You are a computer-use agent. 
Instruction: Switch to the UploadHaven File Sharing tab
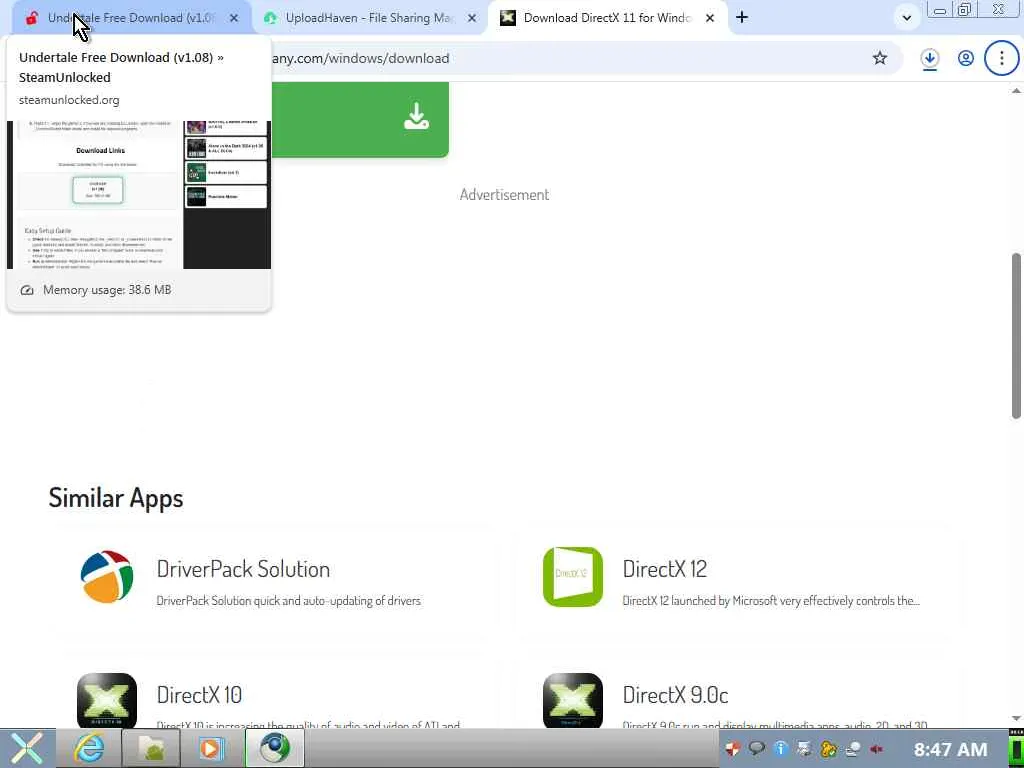(x=369, y=18)
